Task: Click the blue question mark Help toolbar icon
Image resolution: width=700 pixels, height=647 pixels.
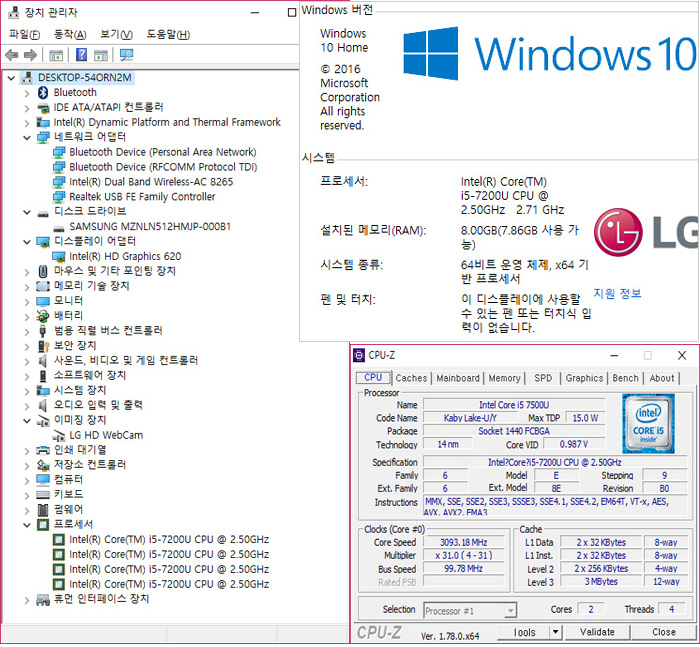Action: coord(81,55)
